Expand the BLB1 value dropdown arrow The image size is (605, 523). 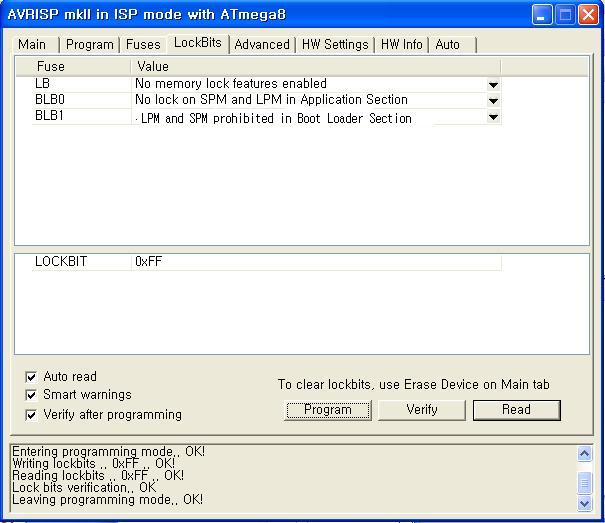click(493, 117)
